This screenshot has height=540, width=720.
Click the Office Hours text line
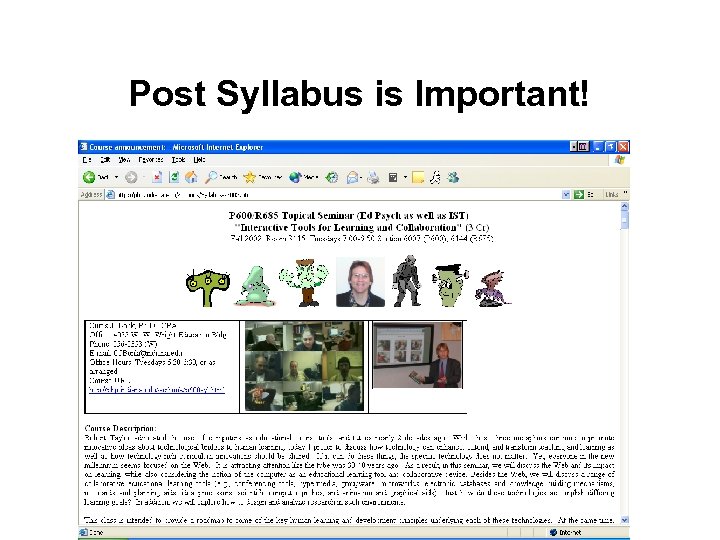pos(152,362)
